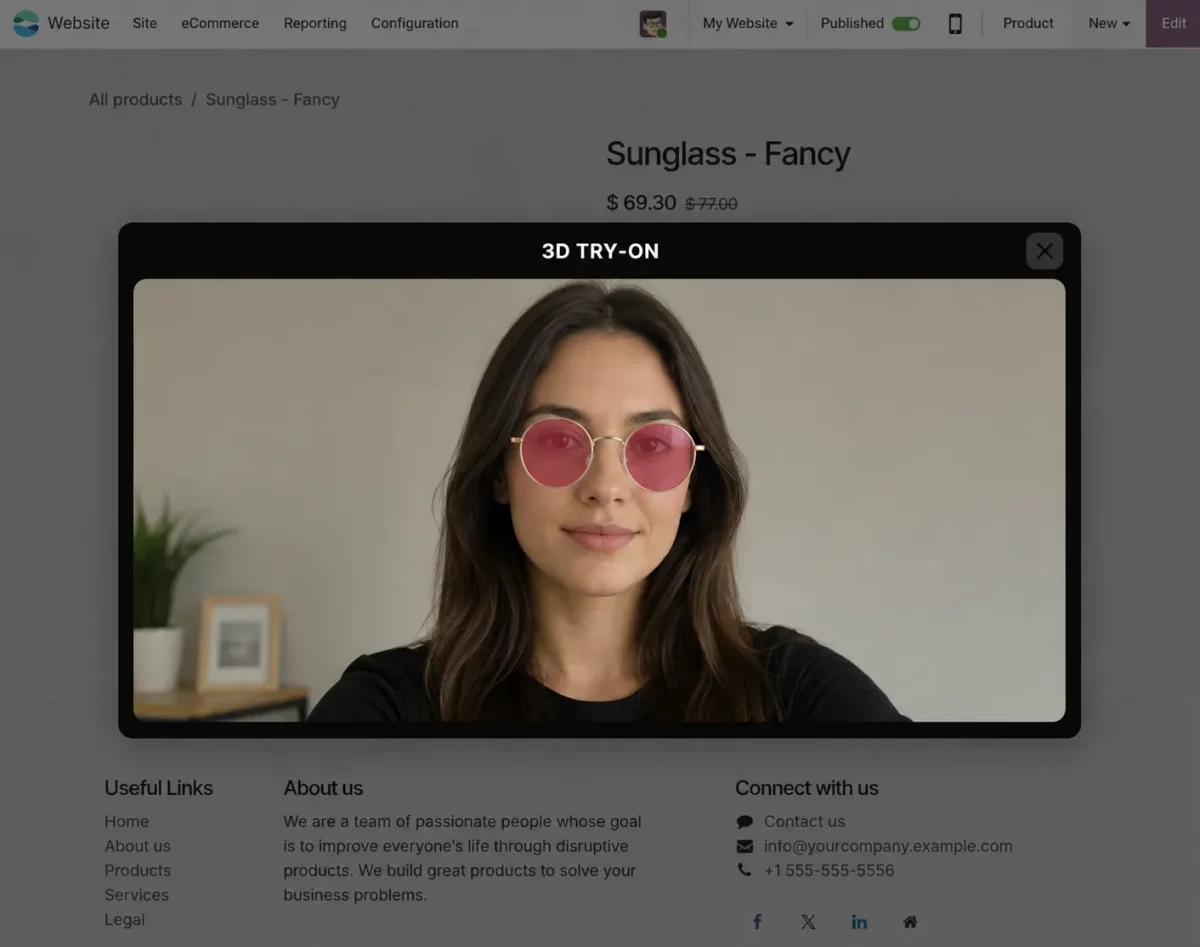
Task: Click the Website app logo icon
Action: [26, 23]
